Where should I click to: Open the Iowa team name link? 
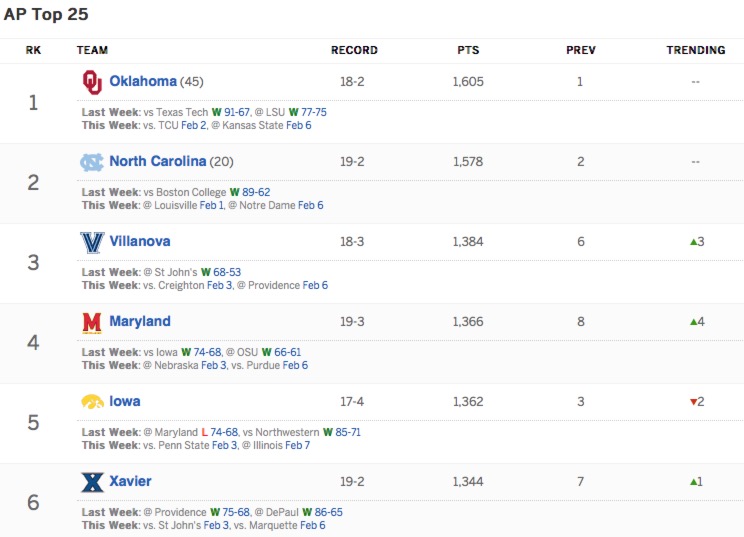coord(125,402)
